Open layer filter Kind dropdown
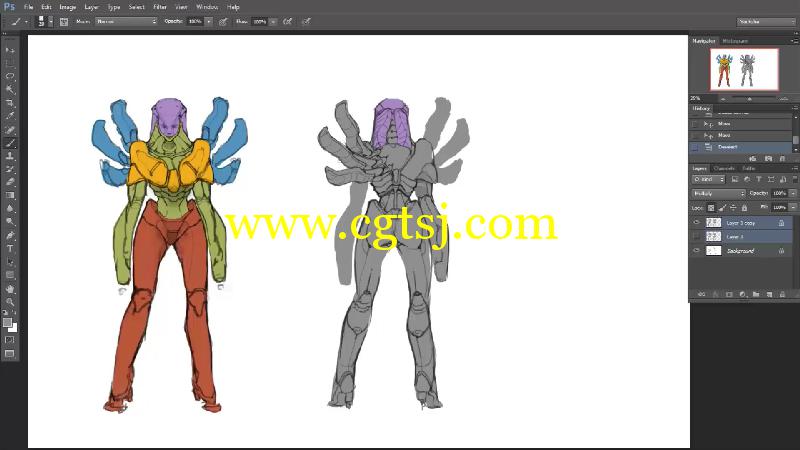800x450 pixels. click(708, 179)
